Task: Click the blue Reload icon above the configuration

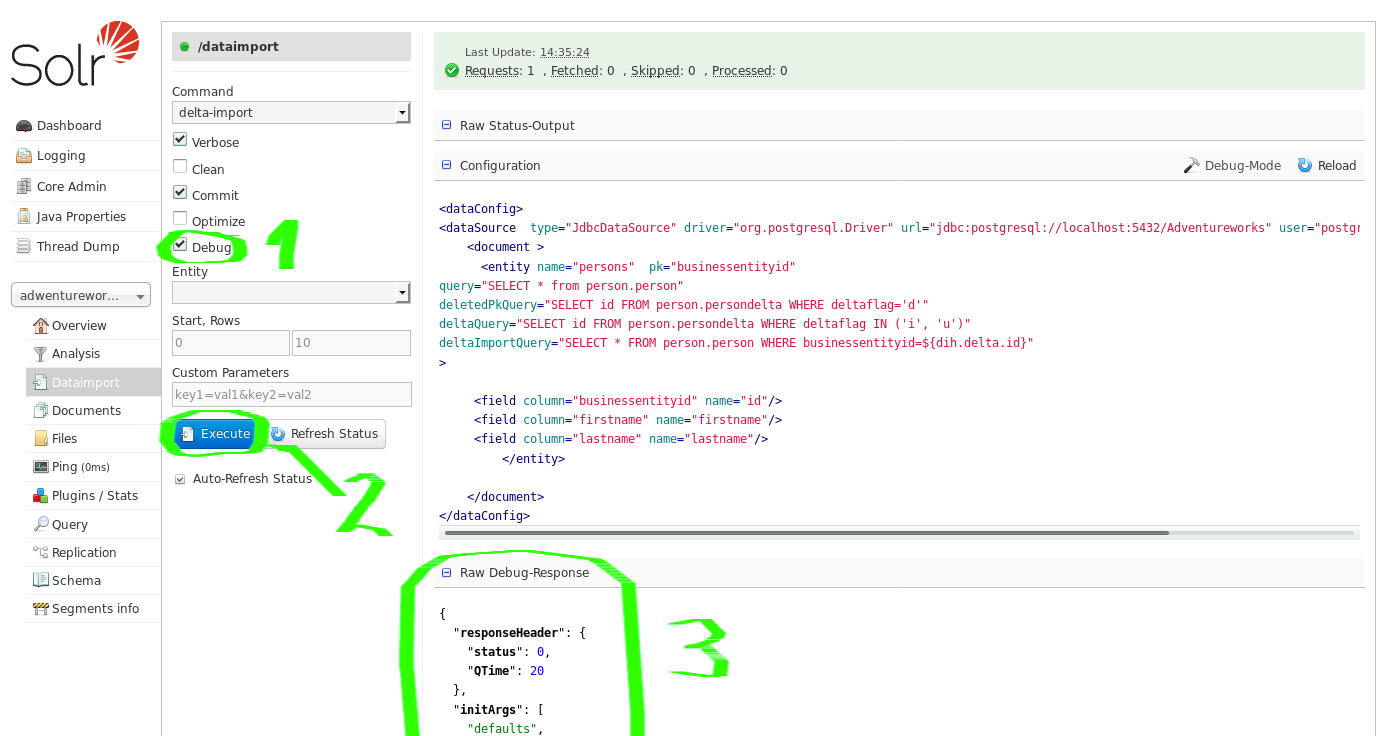Action: click(1304, 165)
